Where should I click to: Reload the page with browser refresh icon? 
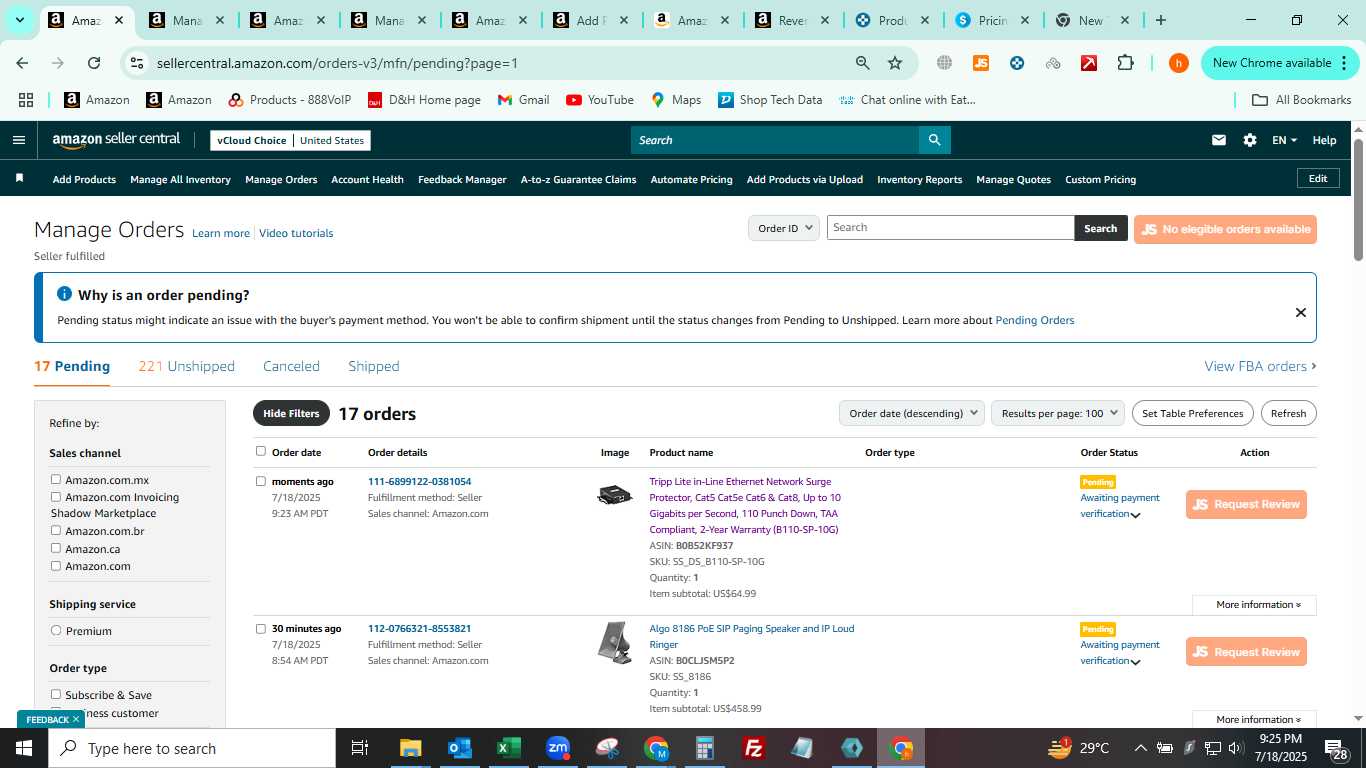click(93, 63)
